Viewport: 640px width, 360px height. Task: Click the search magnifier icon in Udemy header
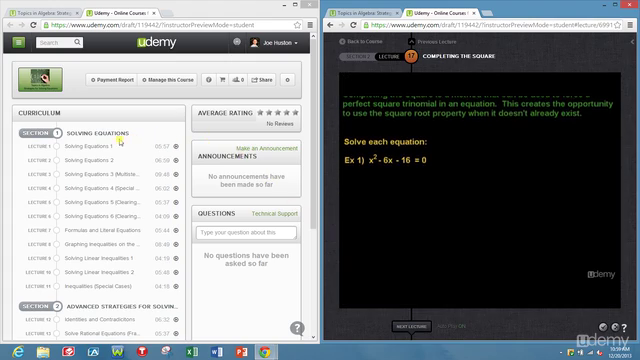tap(77, 42)
